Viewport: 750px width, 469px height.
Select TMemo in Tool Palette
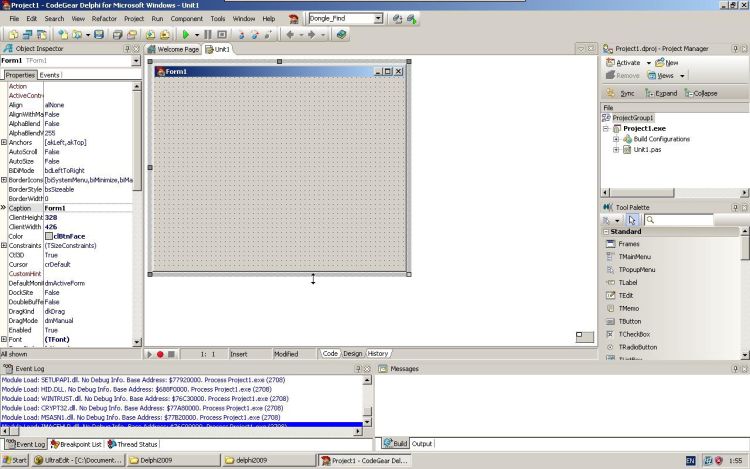tap(629, 308)
